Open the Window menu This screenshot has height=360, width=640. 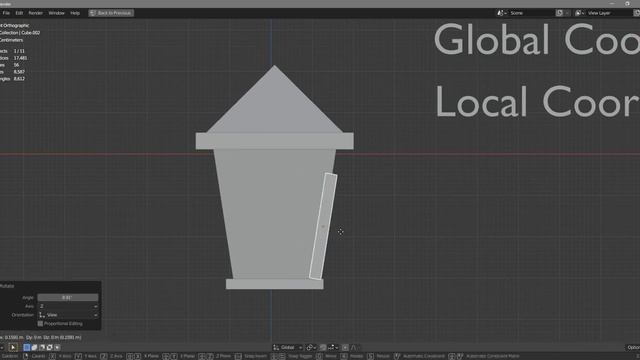tap(56, 13)
